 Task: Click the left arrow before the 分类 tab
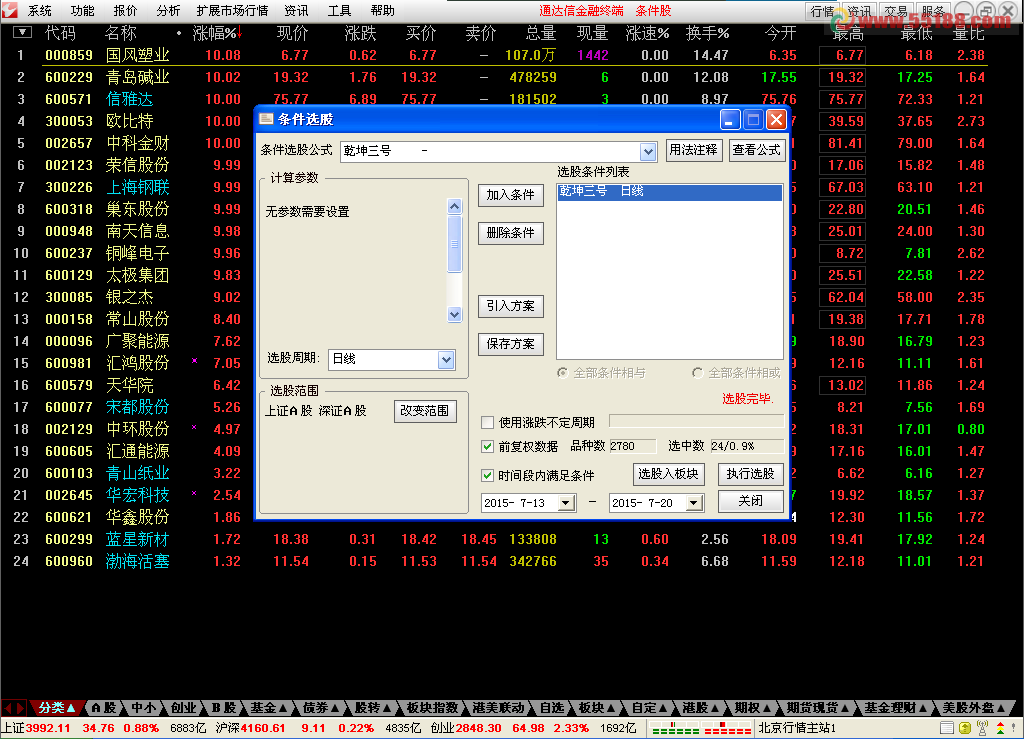8,708
